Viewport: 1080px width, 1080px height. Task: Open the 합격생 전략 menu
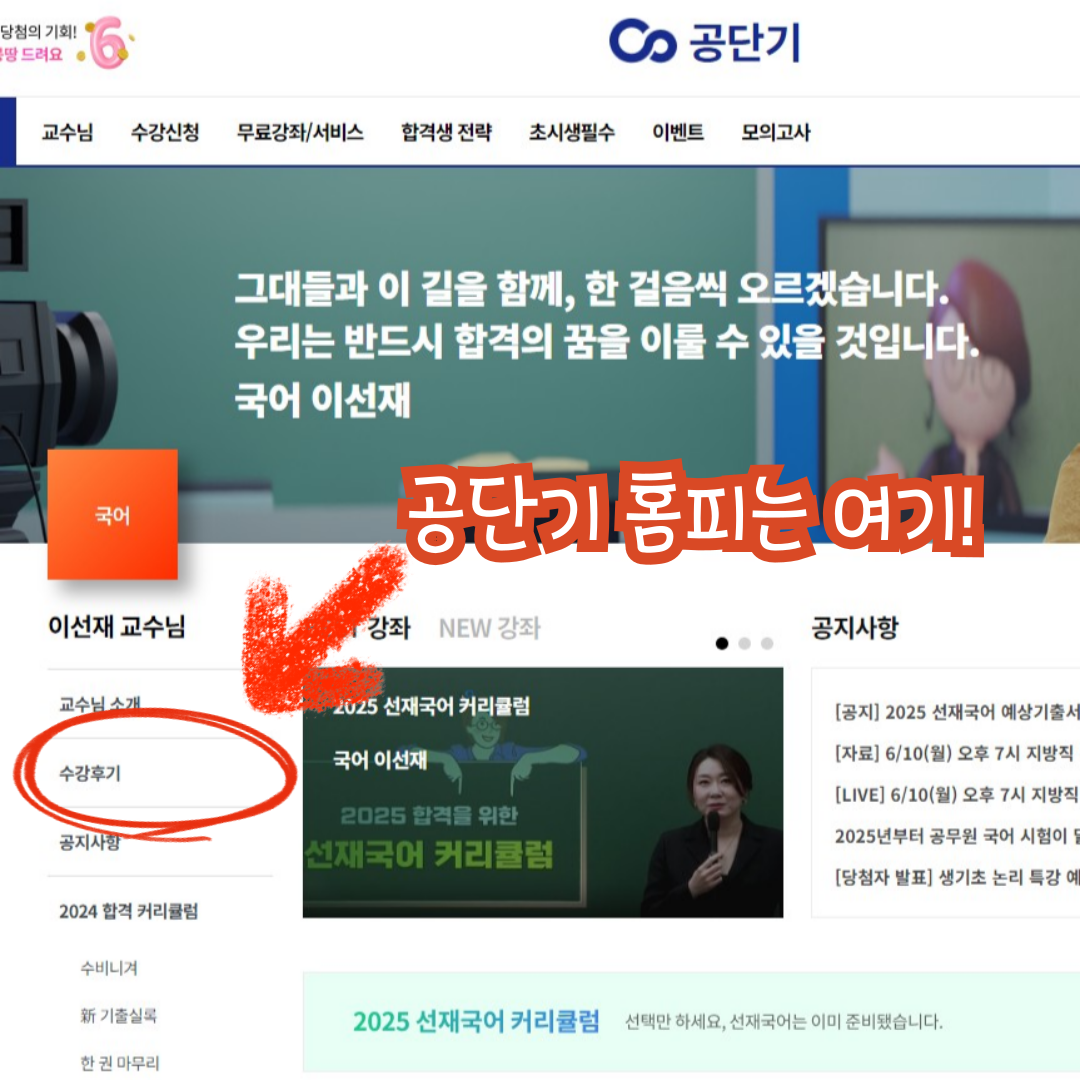pos(446,132)
